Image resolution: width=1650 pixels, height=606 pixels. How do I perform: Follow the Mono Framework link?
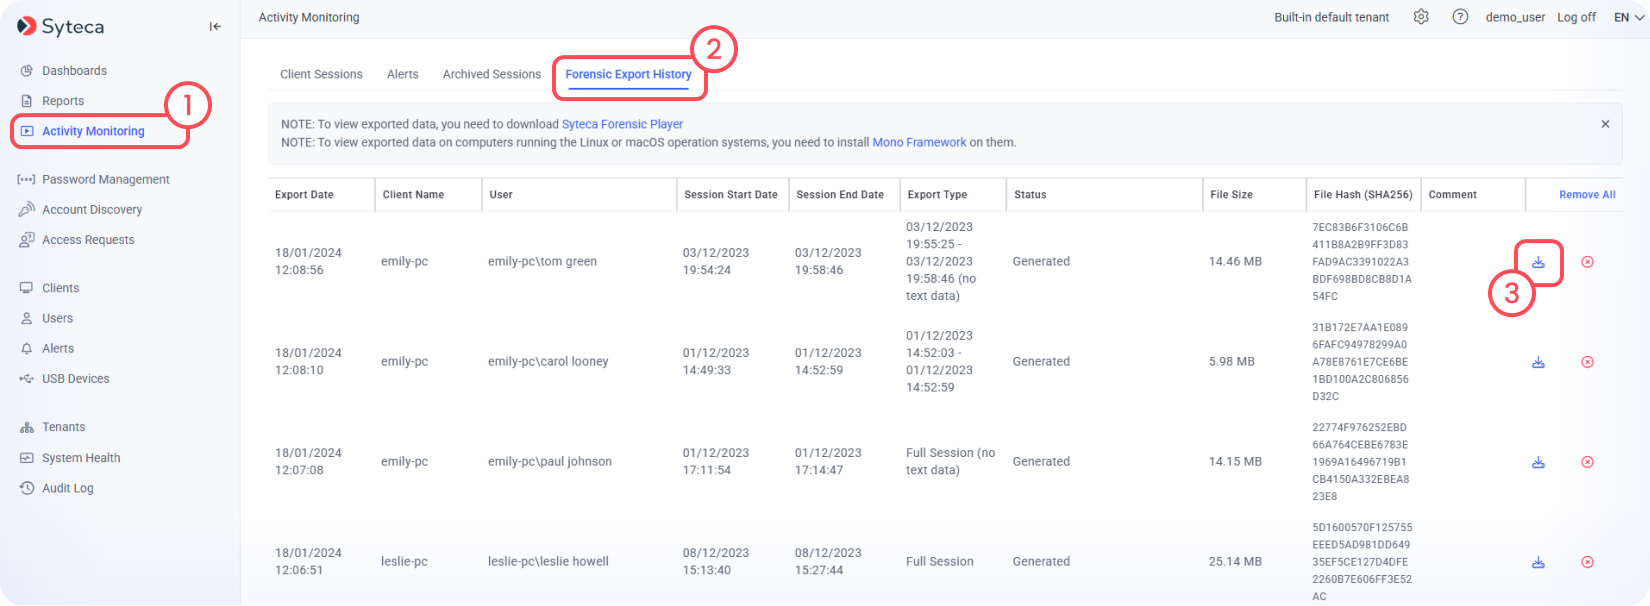(919, 142)
